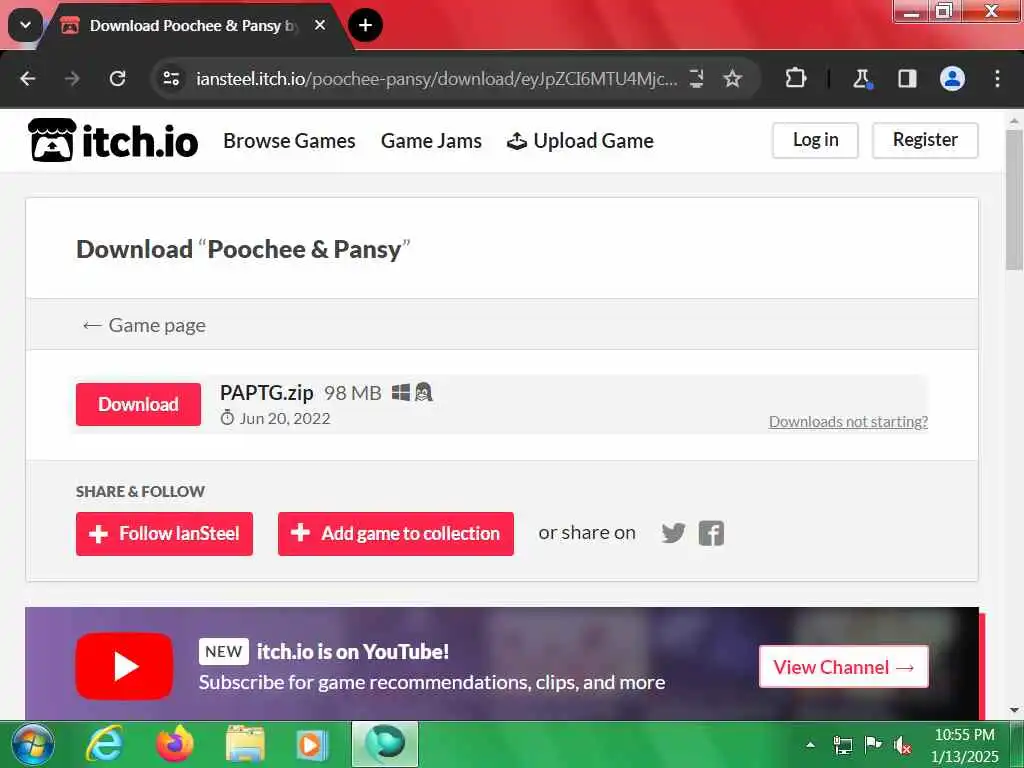Screen dimensions: 1024x768
Task: Click the 98 MB file size text
Action: coord(353,393)
